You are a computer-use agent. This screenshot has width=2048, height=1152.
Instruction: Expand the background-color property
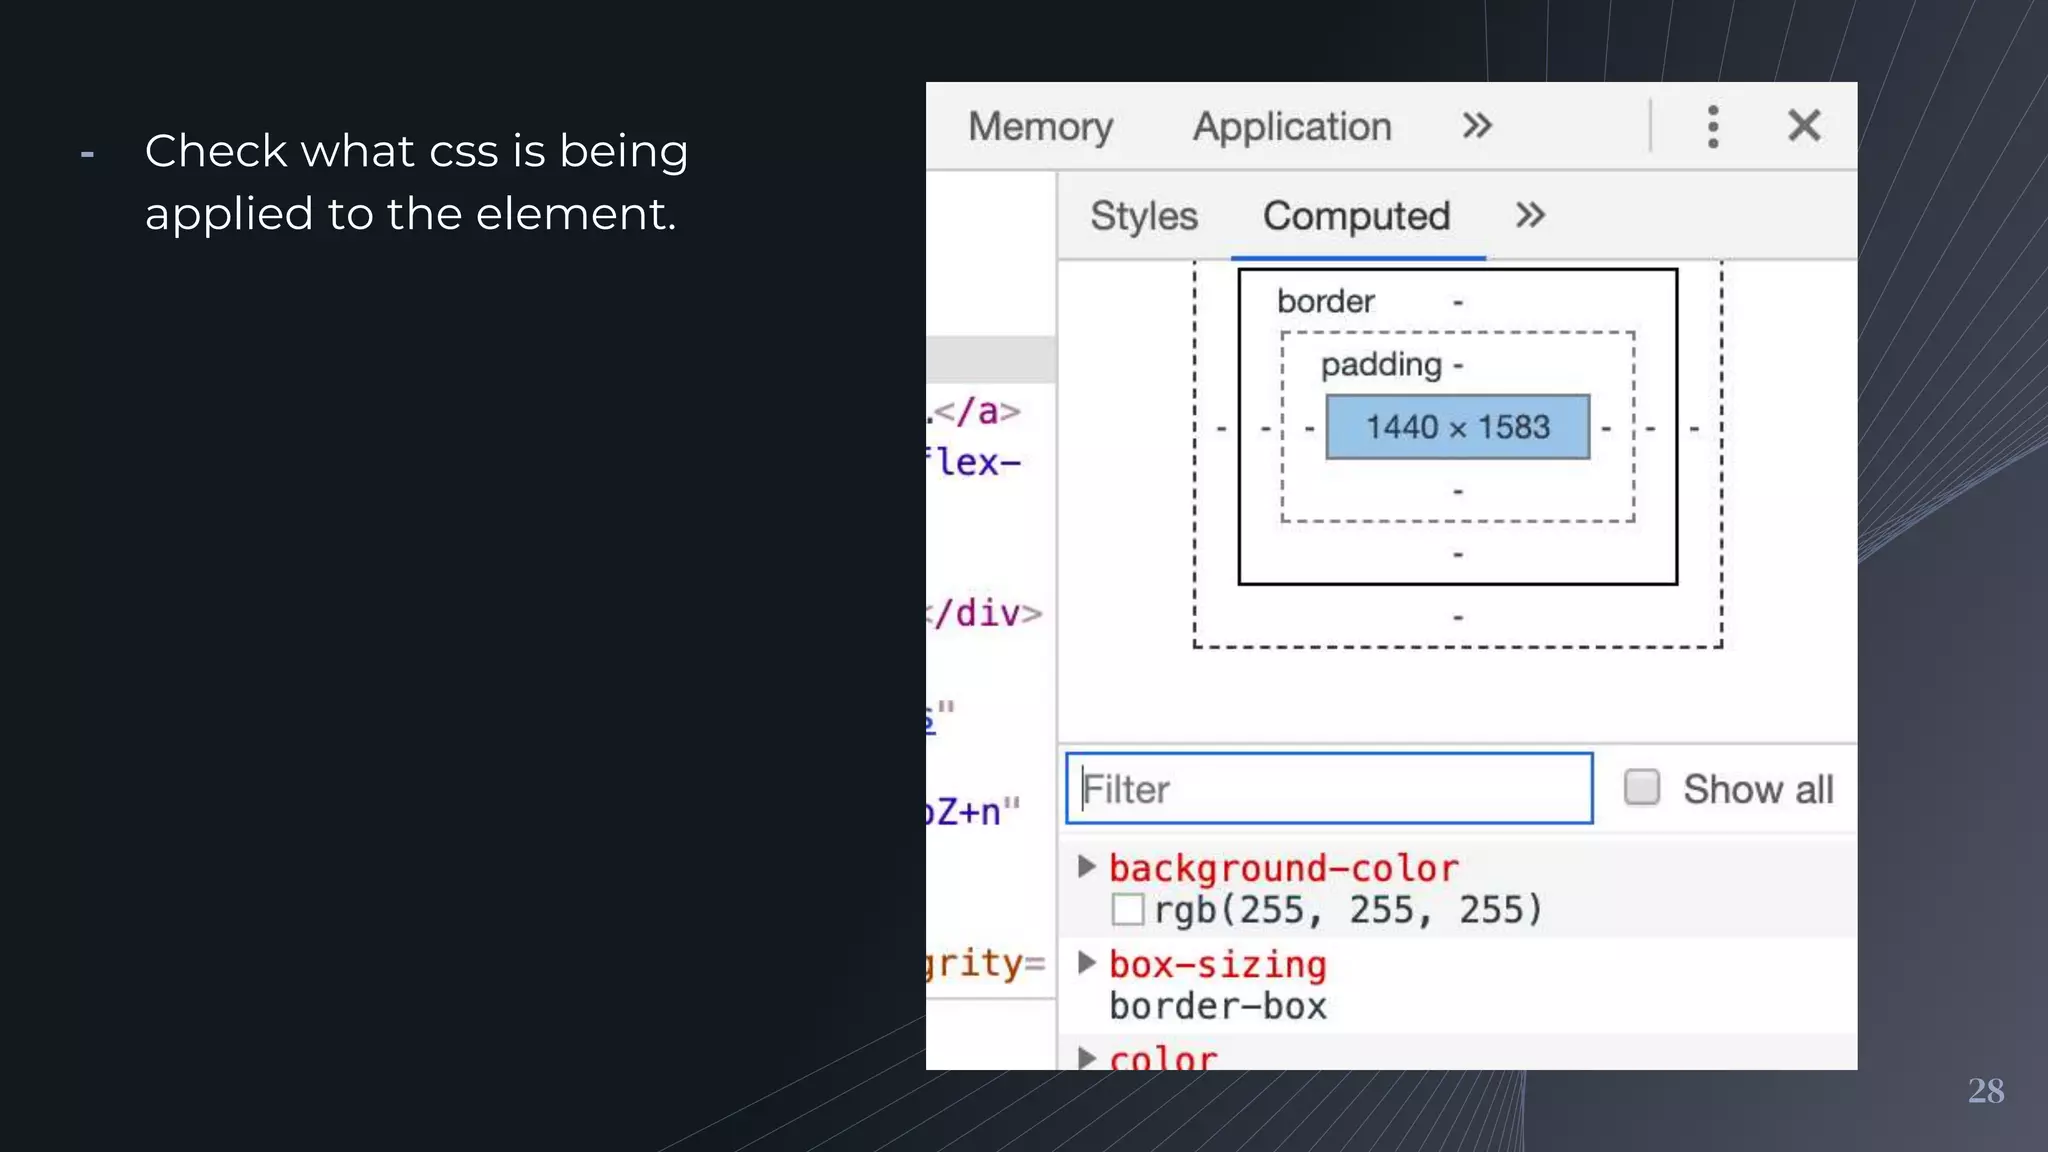1087,866
